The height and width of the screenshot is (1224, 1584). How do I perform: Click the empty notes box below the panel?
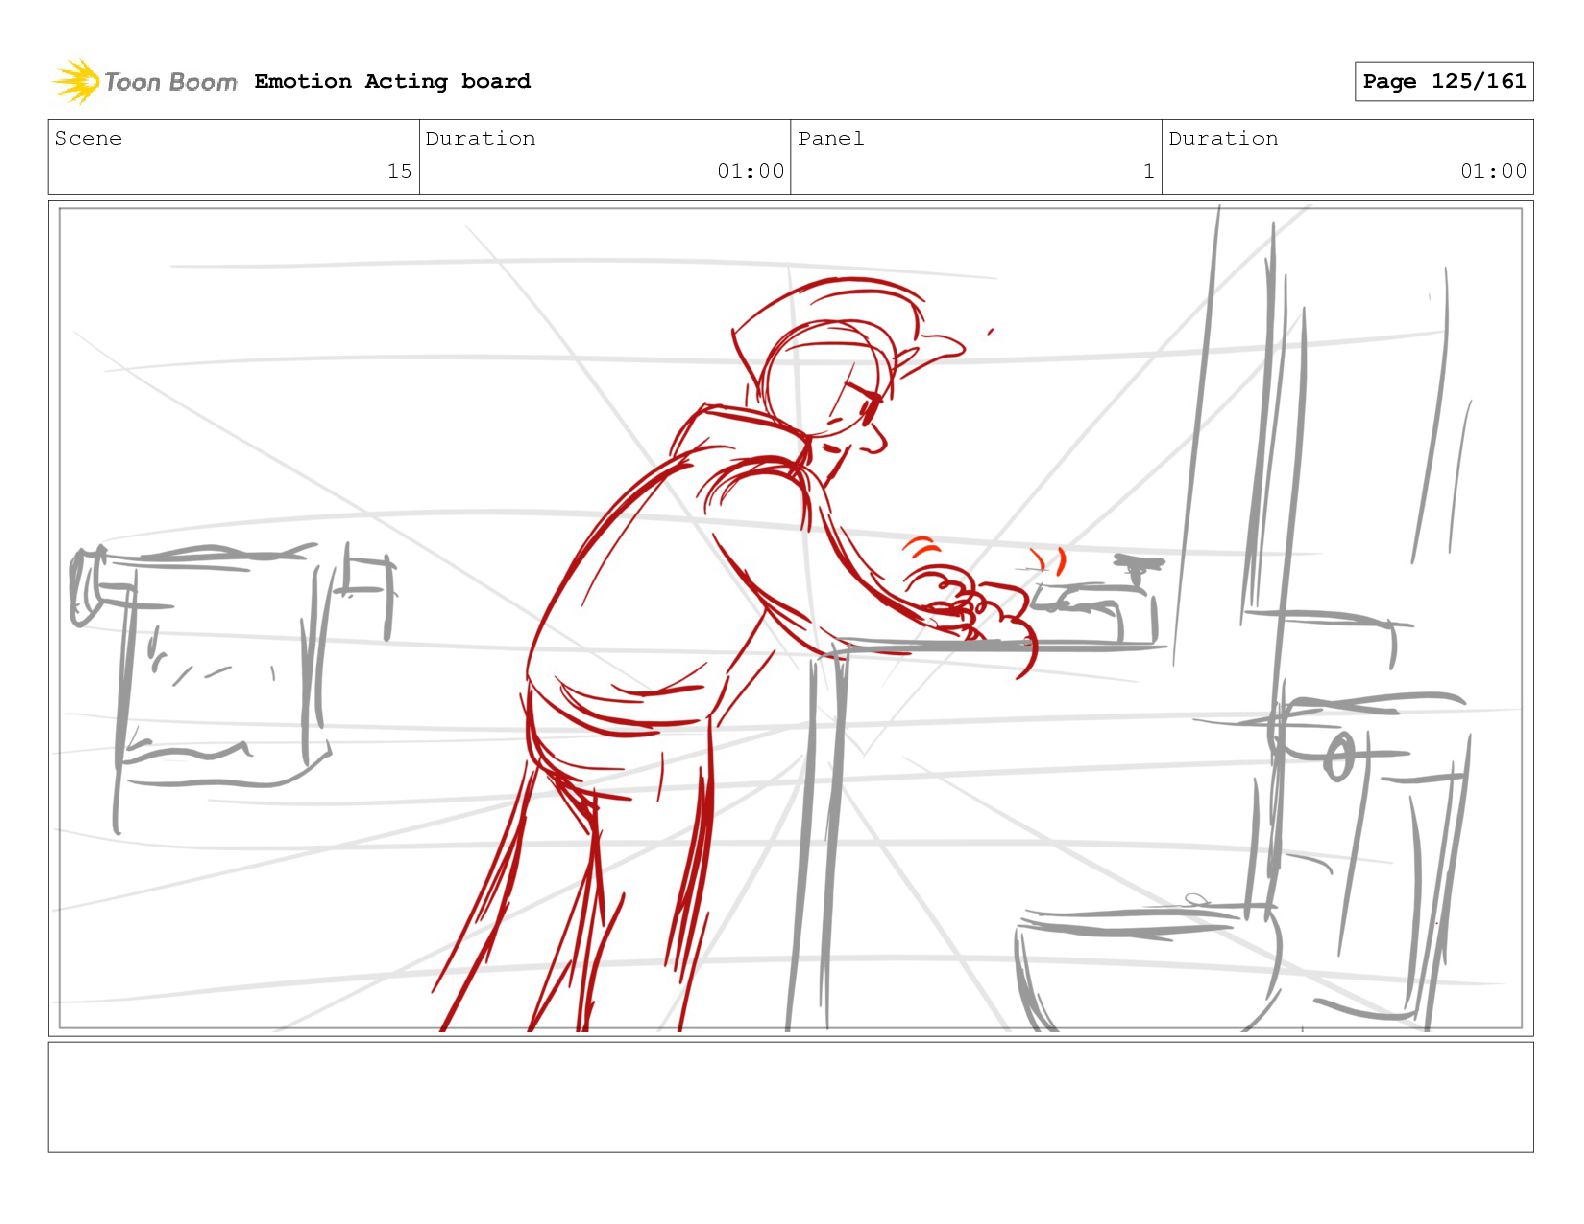click(790, 1097)
